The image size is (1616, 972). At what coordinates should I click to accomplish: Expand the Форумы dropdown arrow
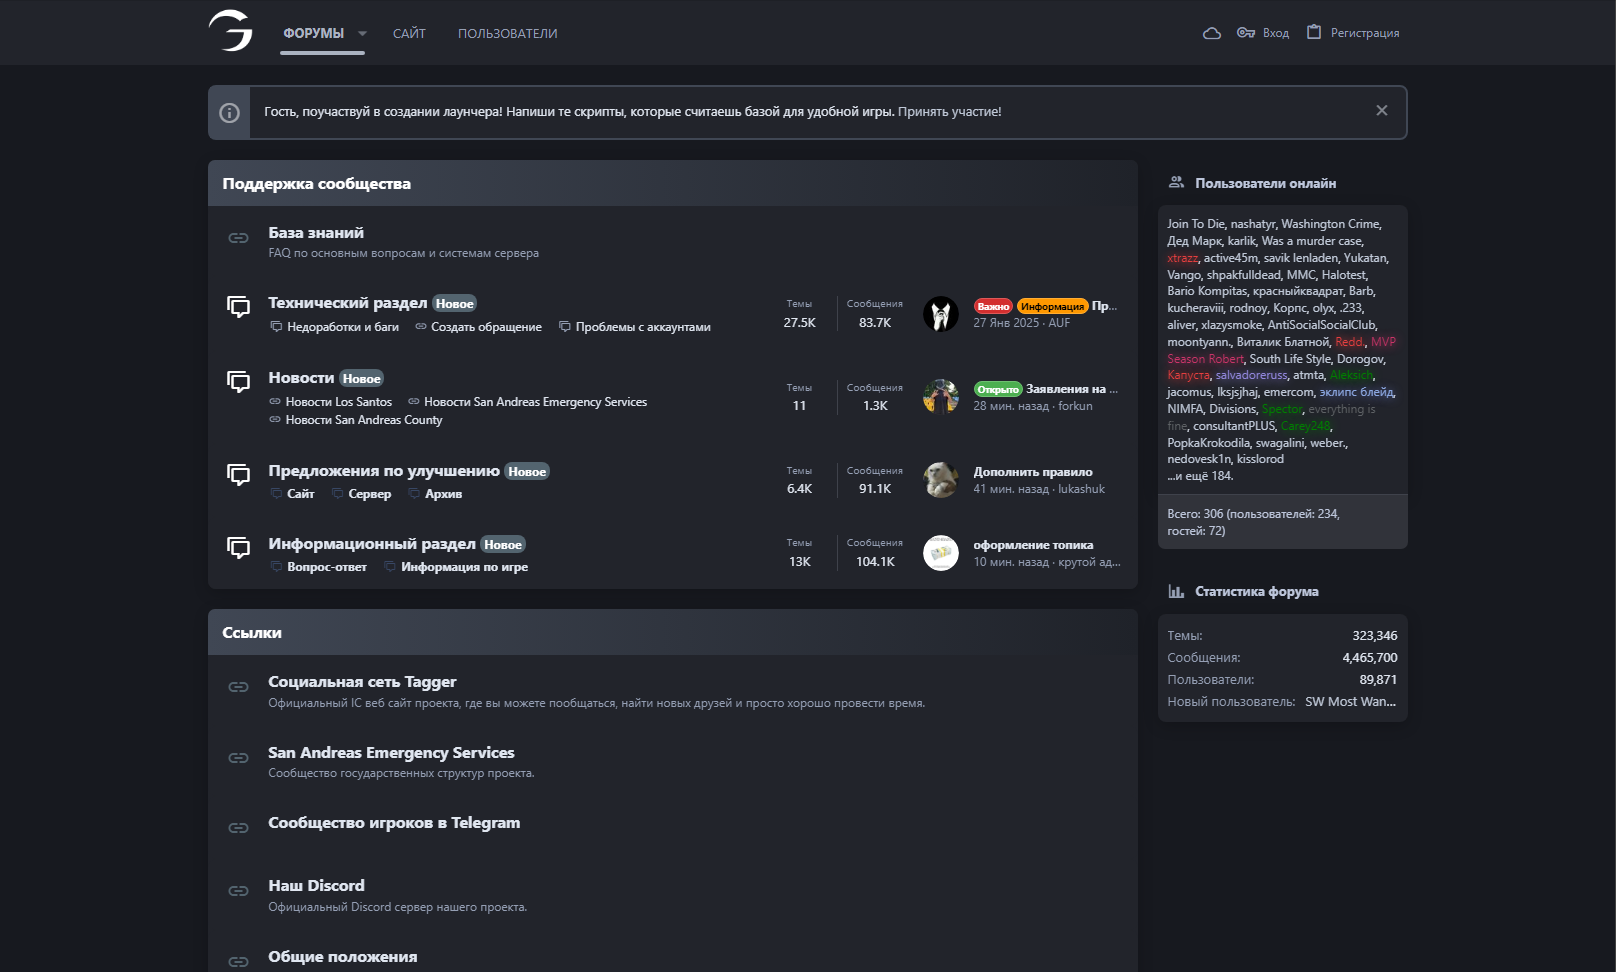click(x=362, y=34)
